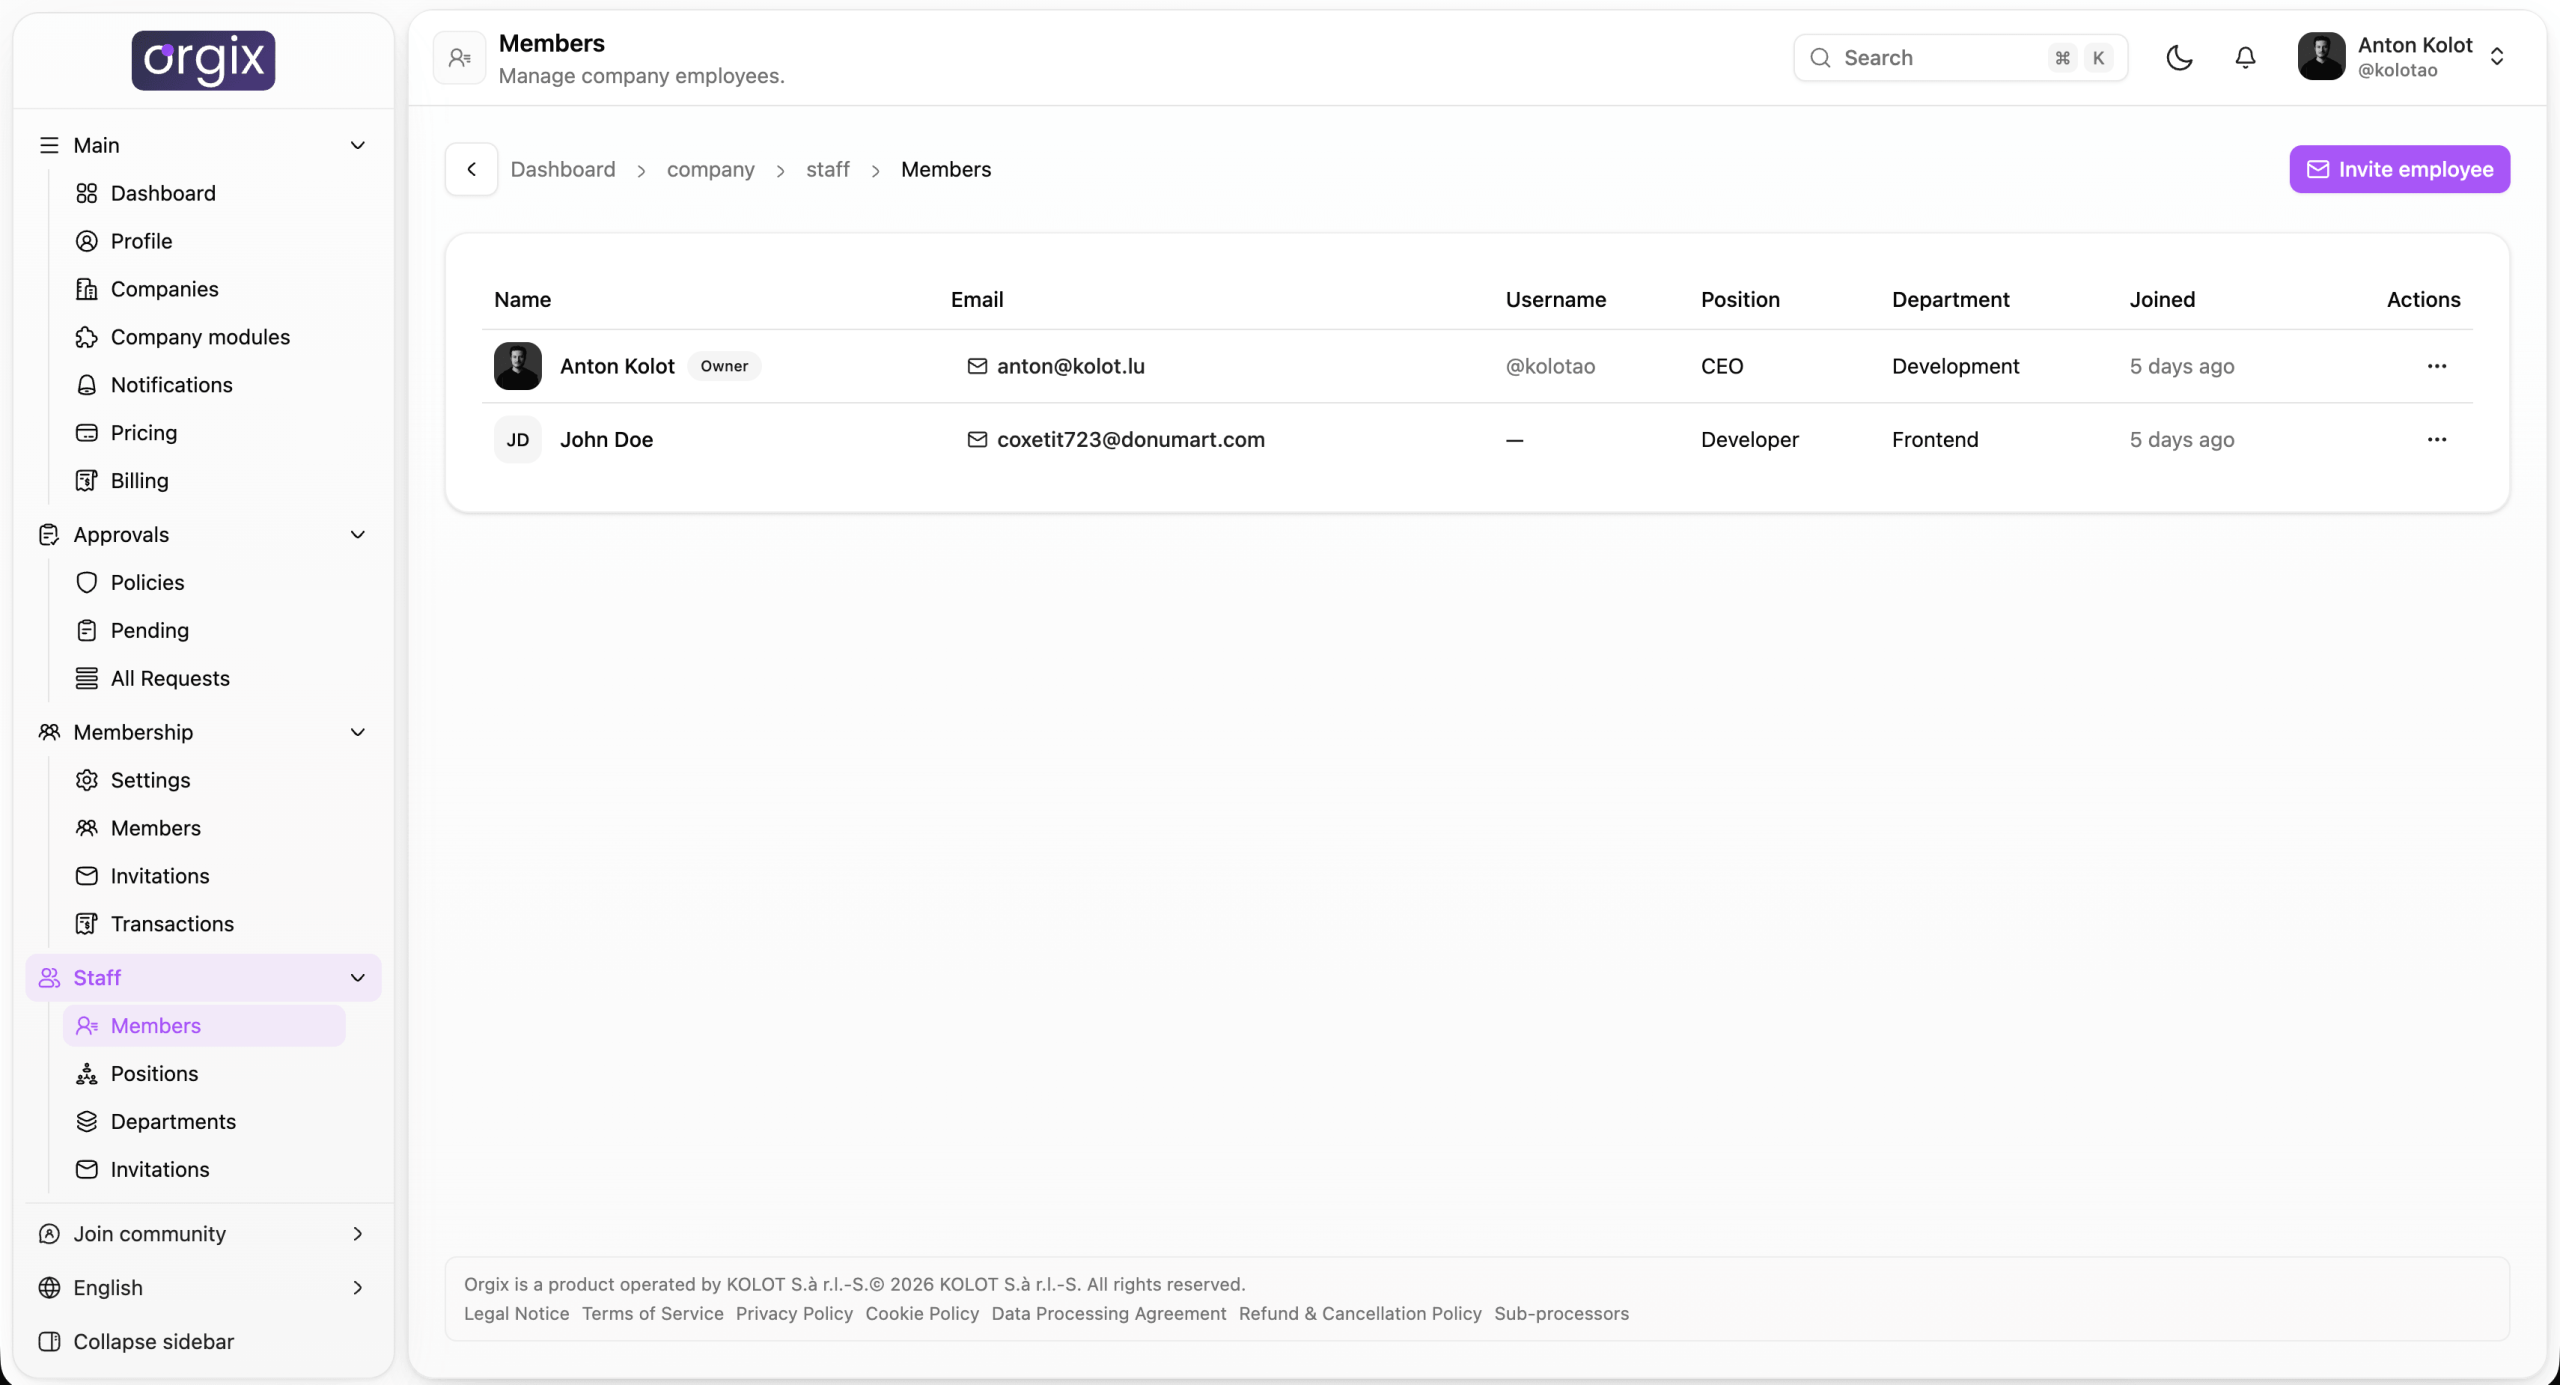
Task: Click the Members page header icon
Action: tap(460, 58)
